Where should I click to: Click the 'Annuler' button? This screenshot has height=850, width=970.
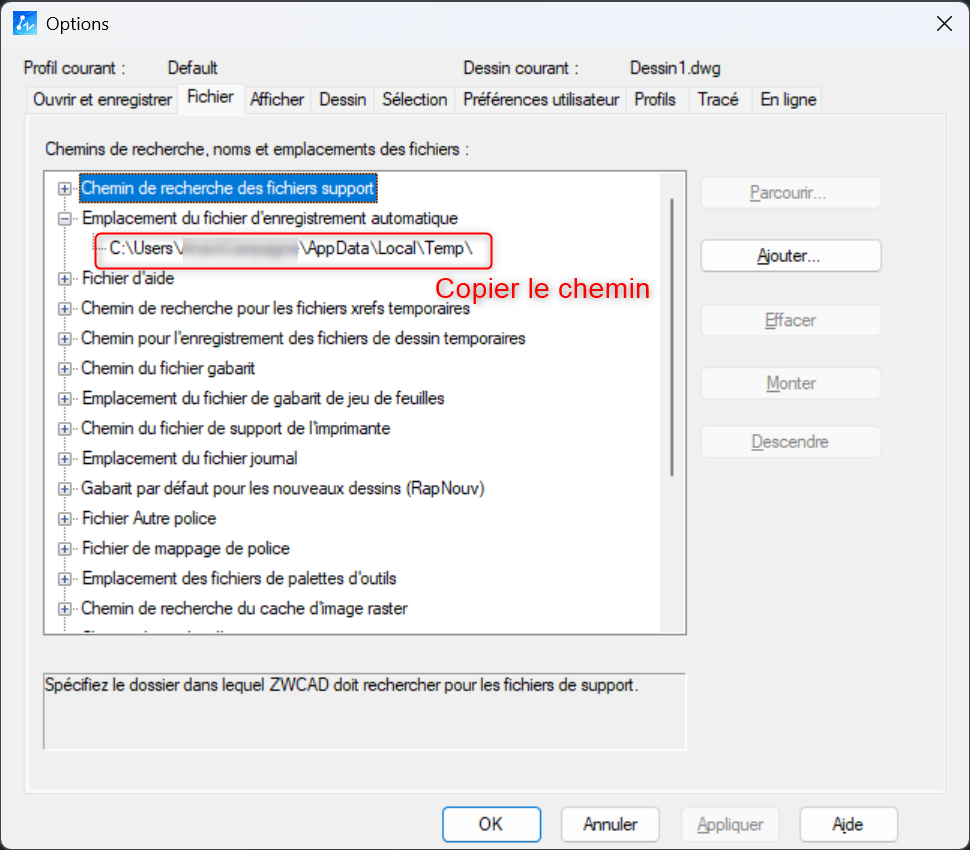[610, 825]
